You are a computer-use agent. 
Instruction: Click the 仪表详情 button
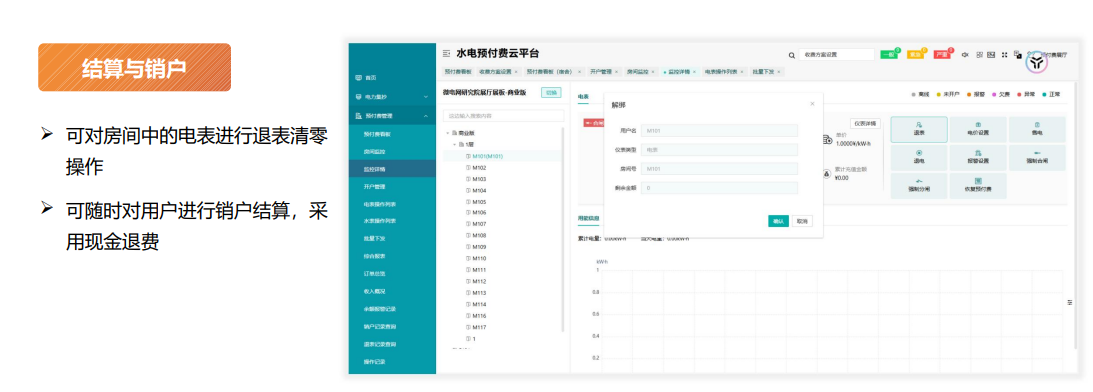[x=866, y=123]
